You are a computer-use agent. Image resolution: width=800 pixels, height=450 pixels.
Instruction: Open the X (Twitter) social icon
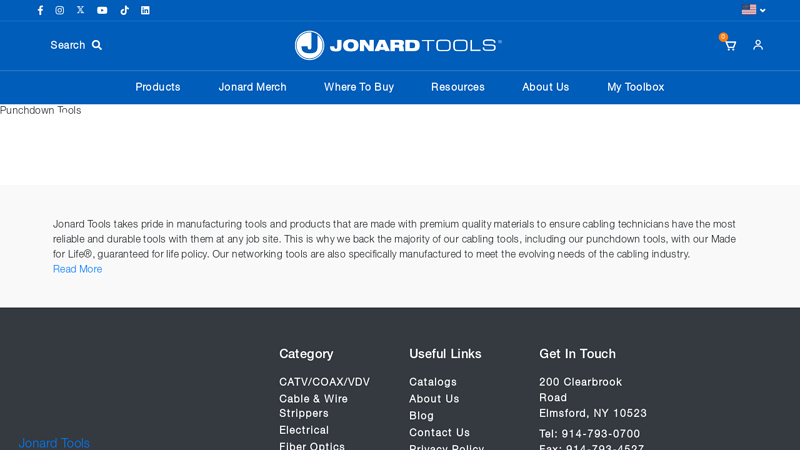[81, 10]
